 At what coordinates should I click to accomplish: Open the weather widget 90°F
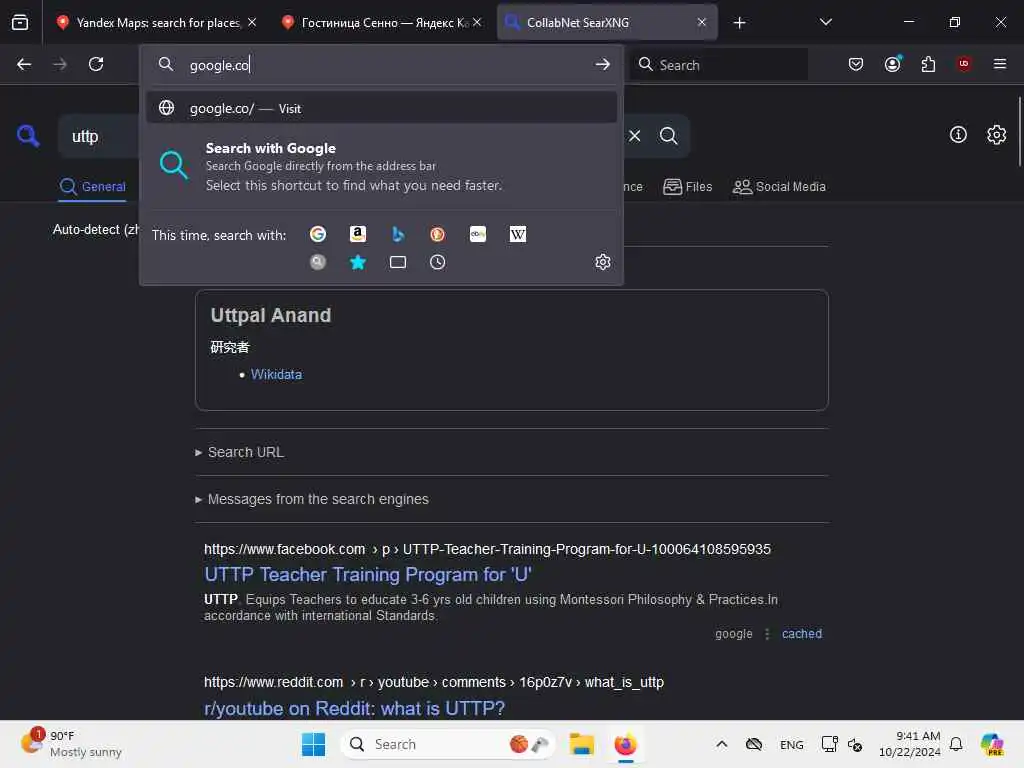71,744
